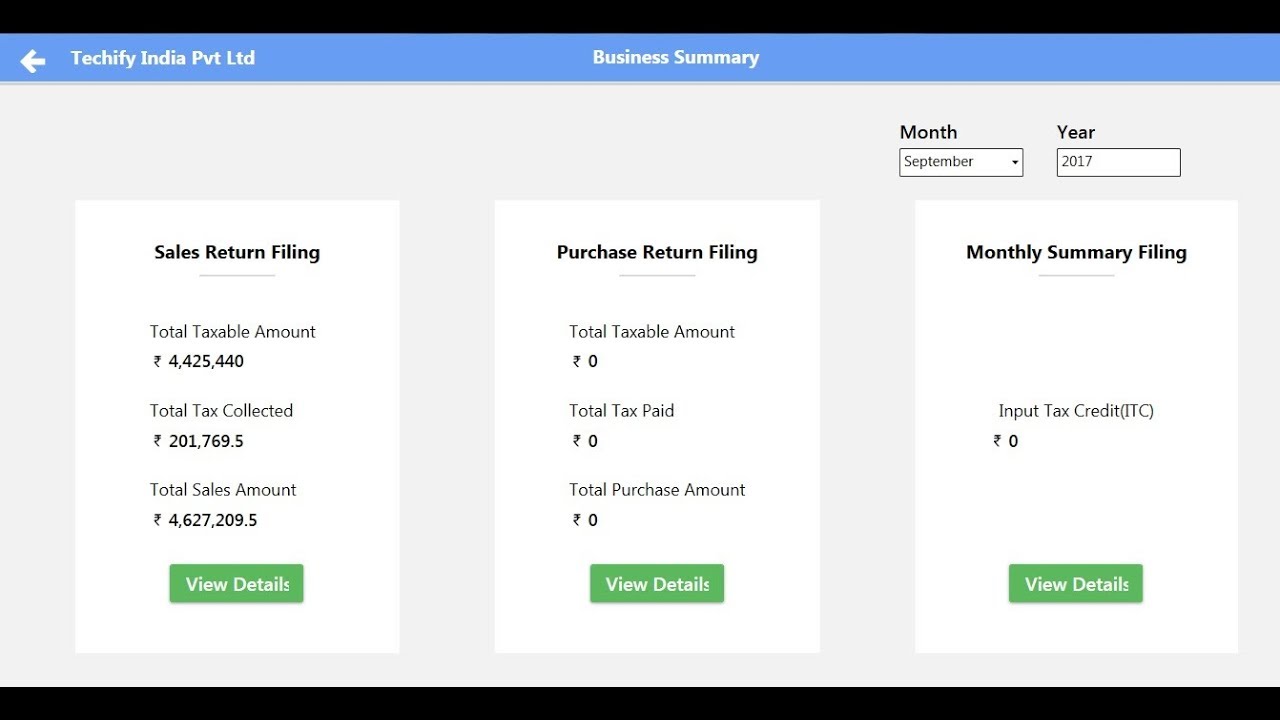Image resolution: width=1280 pixels, height=720 pixels.
Task: Click the Month label above the dropdown
Action: click(928, 132)
